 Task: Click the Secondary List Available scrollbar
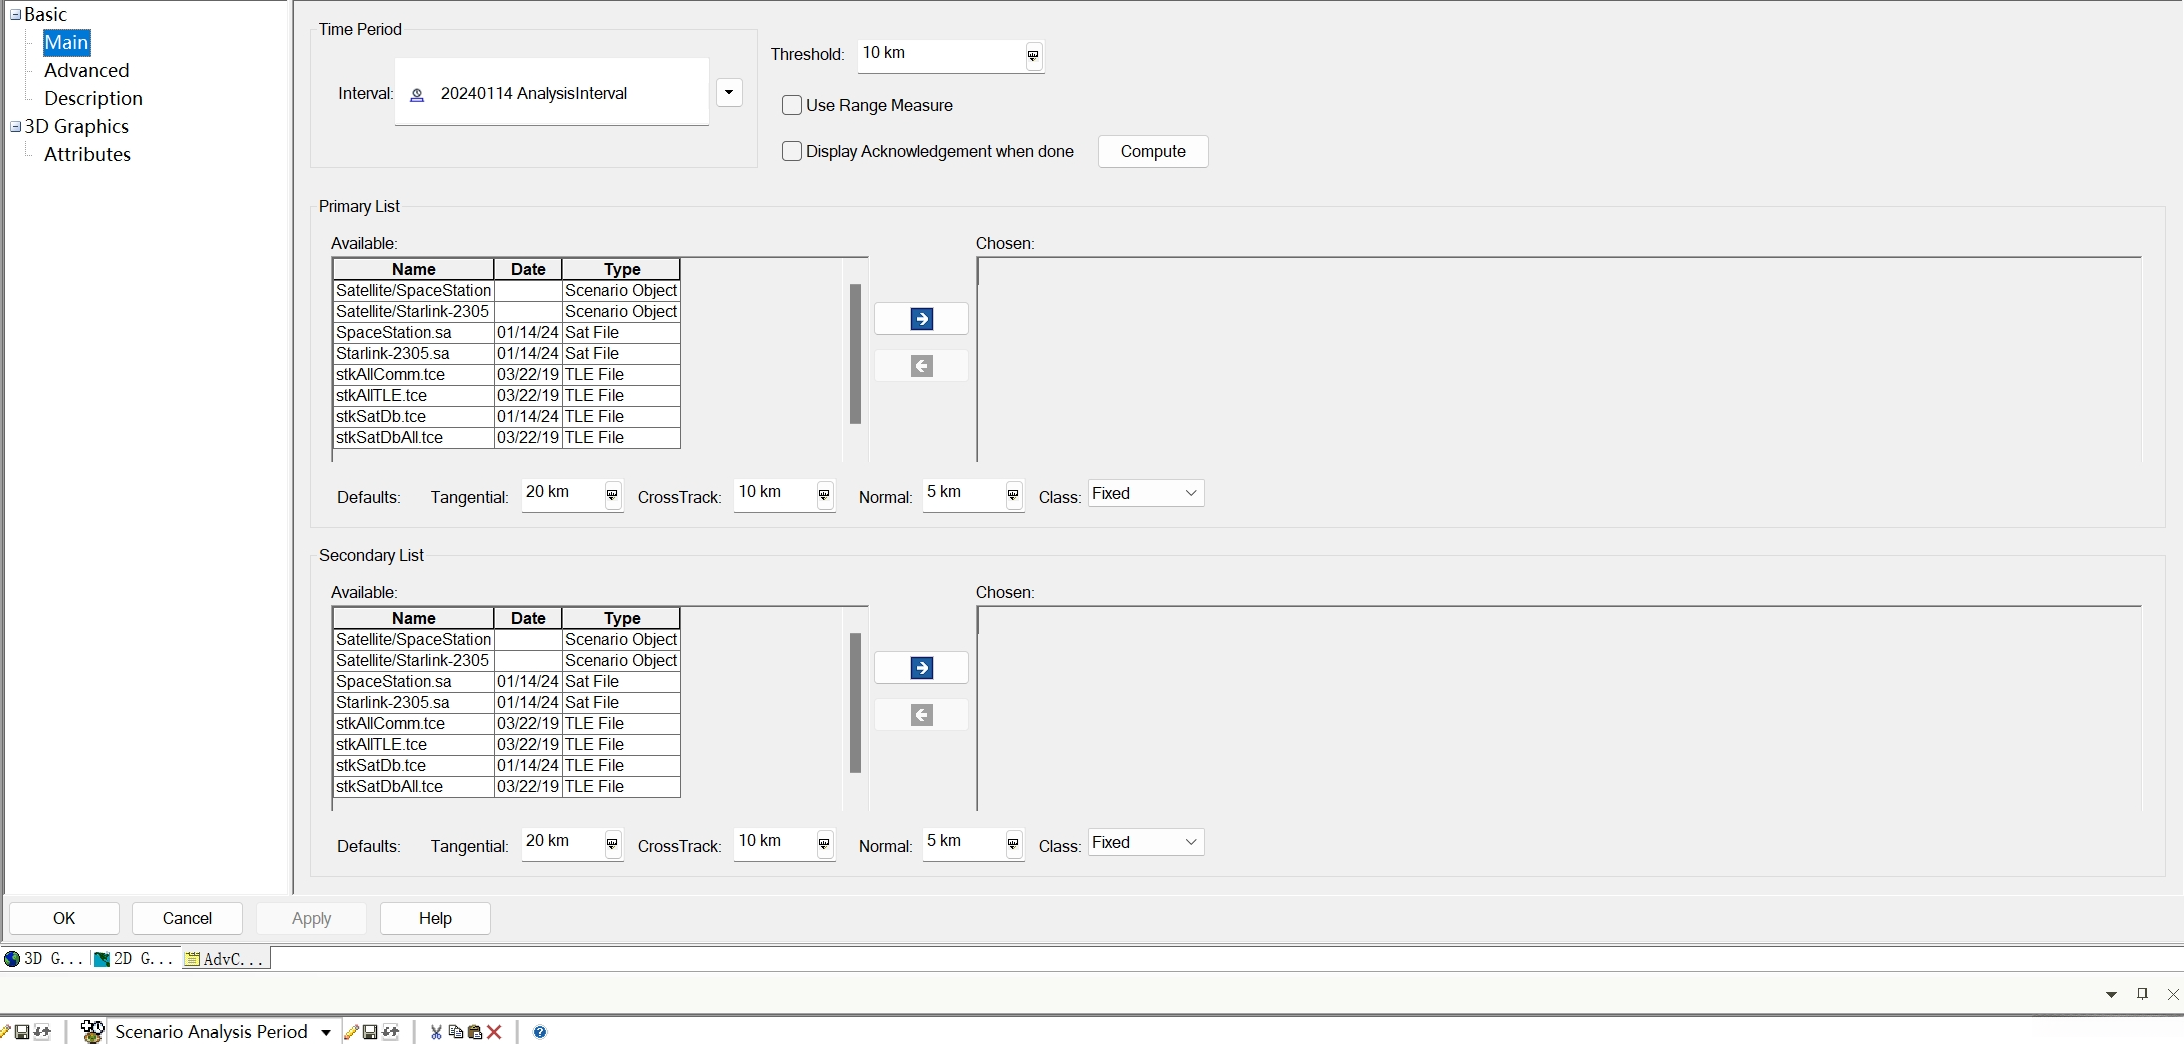tap(855, 703)
